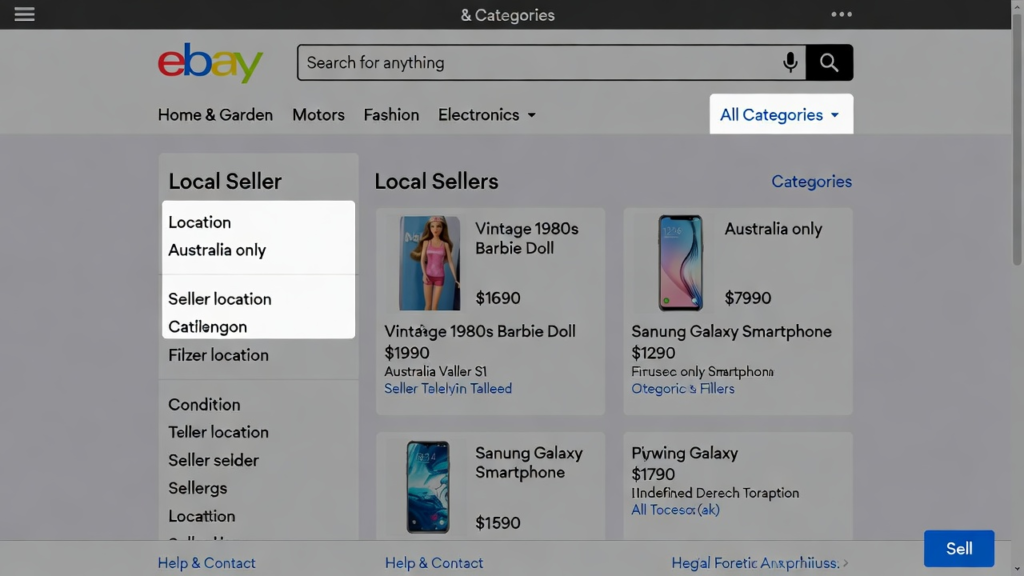
Task: Open the Categories link
Action: point(811,181)
